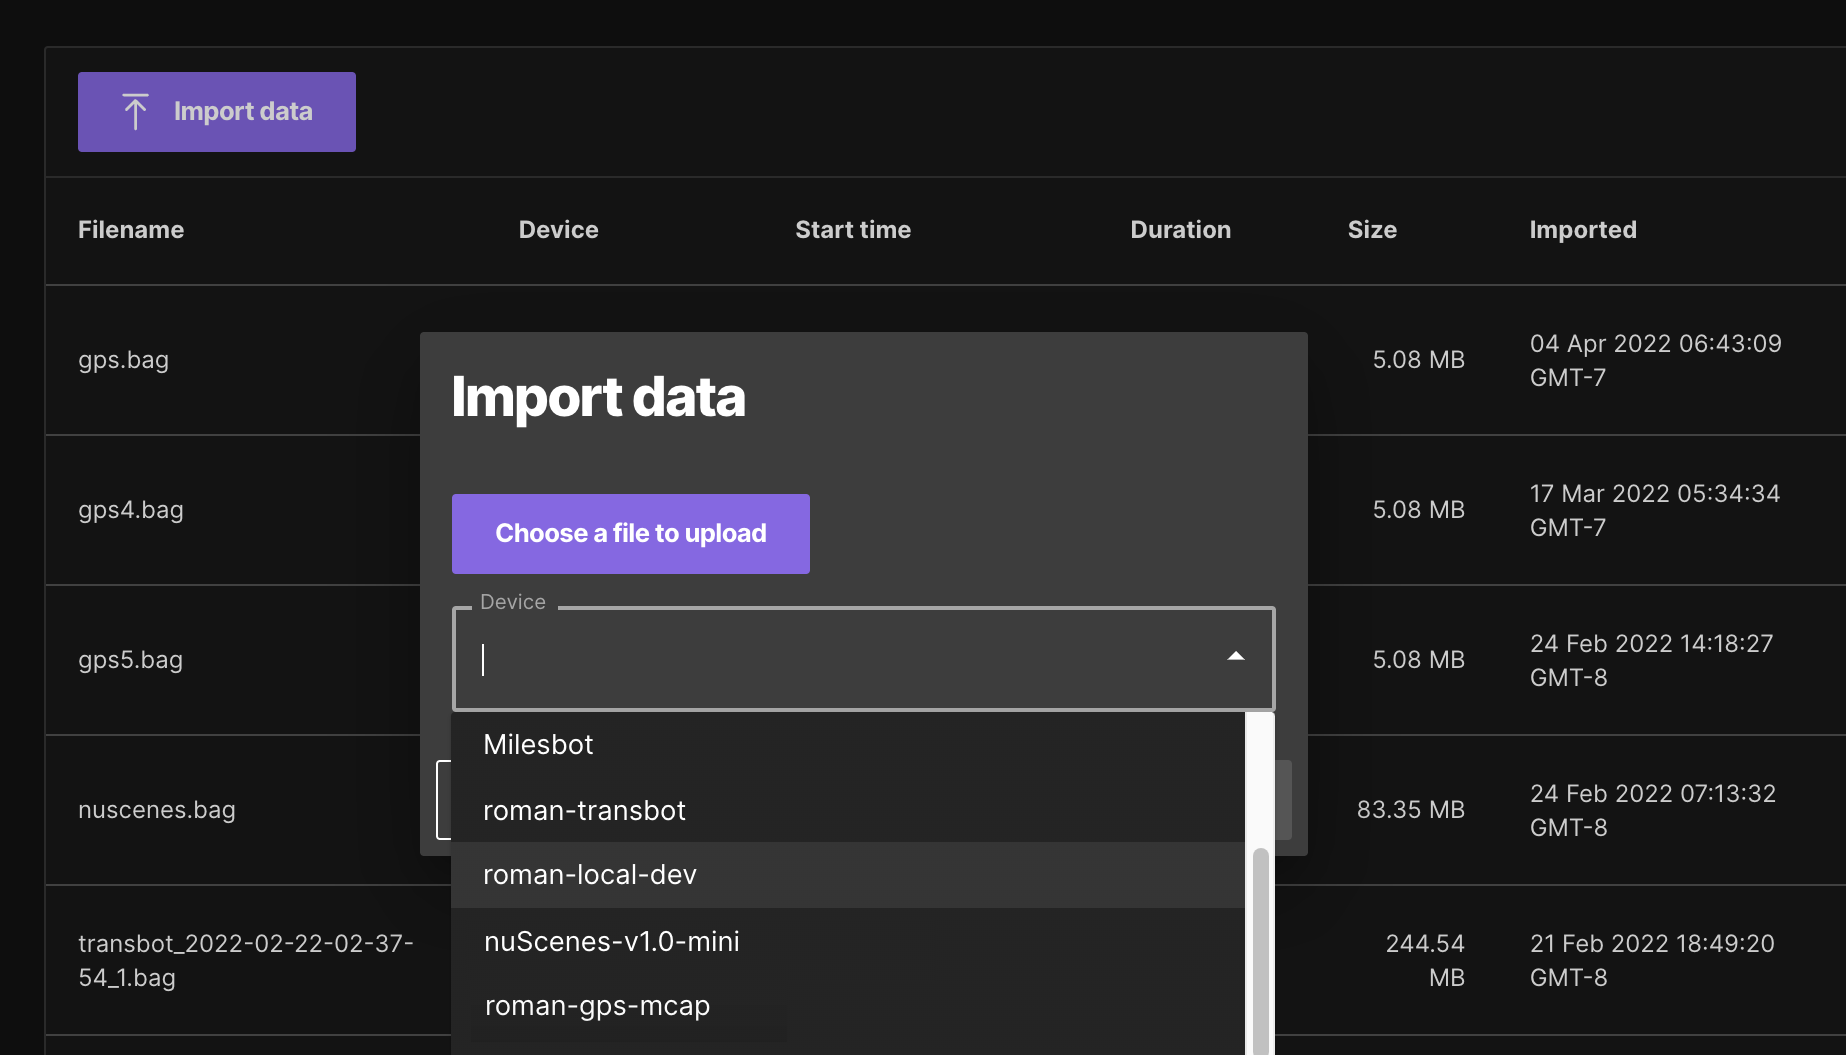This screenshot has width=1846, height=1055.
Task: Pick nuScenes-v1.0-mini from the dropdown
Action: [612, 940]
